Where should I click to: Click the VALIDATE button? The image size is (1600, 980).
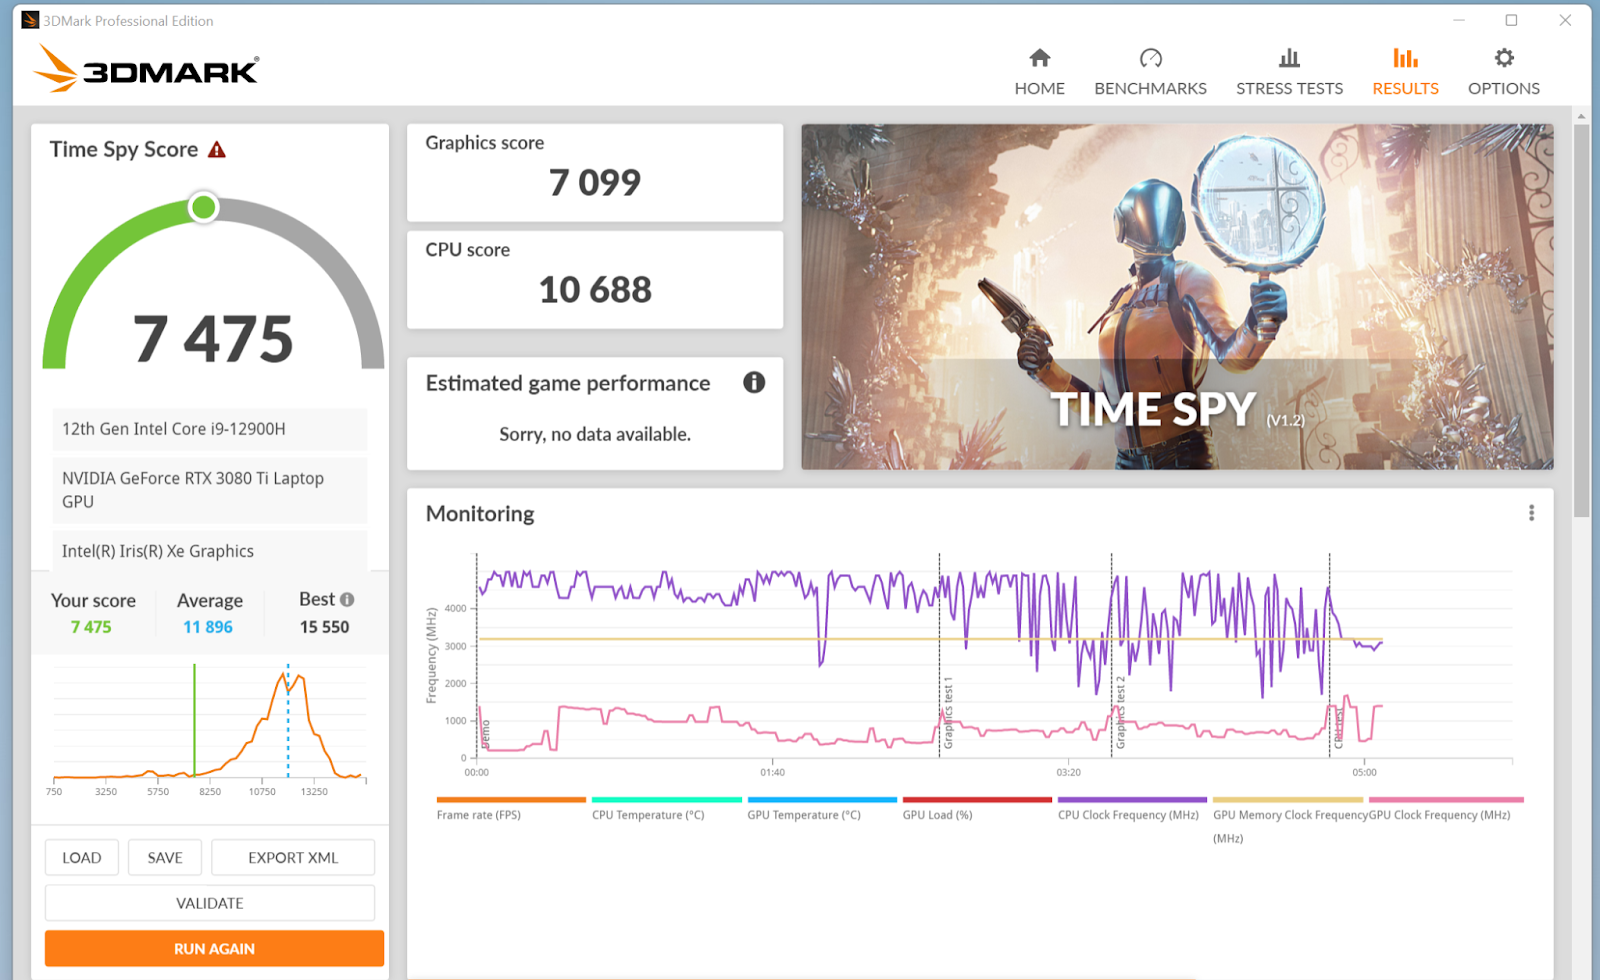(x=210, y=903)
